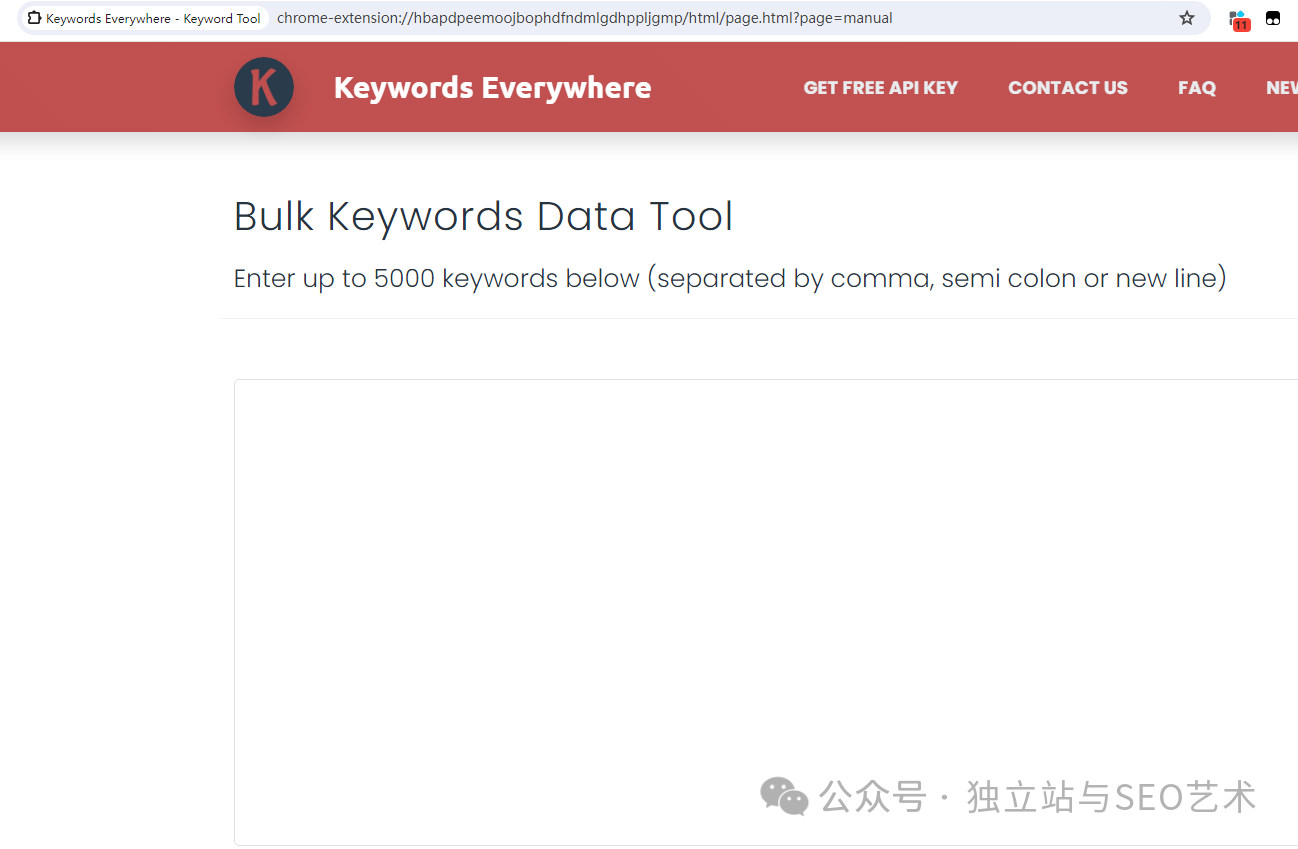Click the bookmark star in address bar

coord(1186,18)
